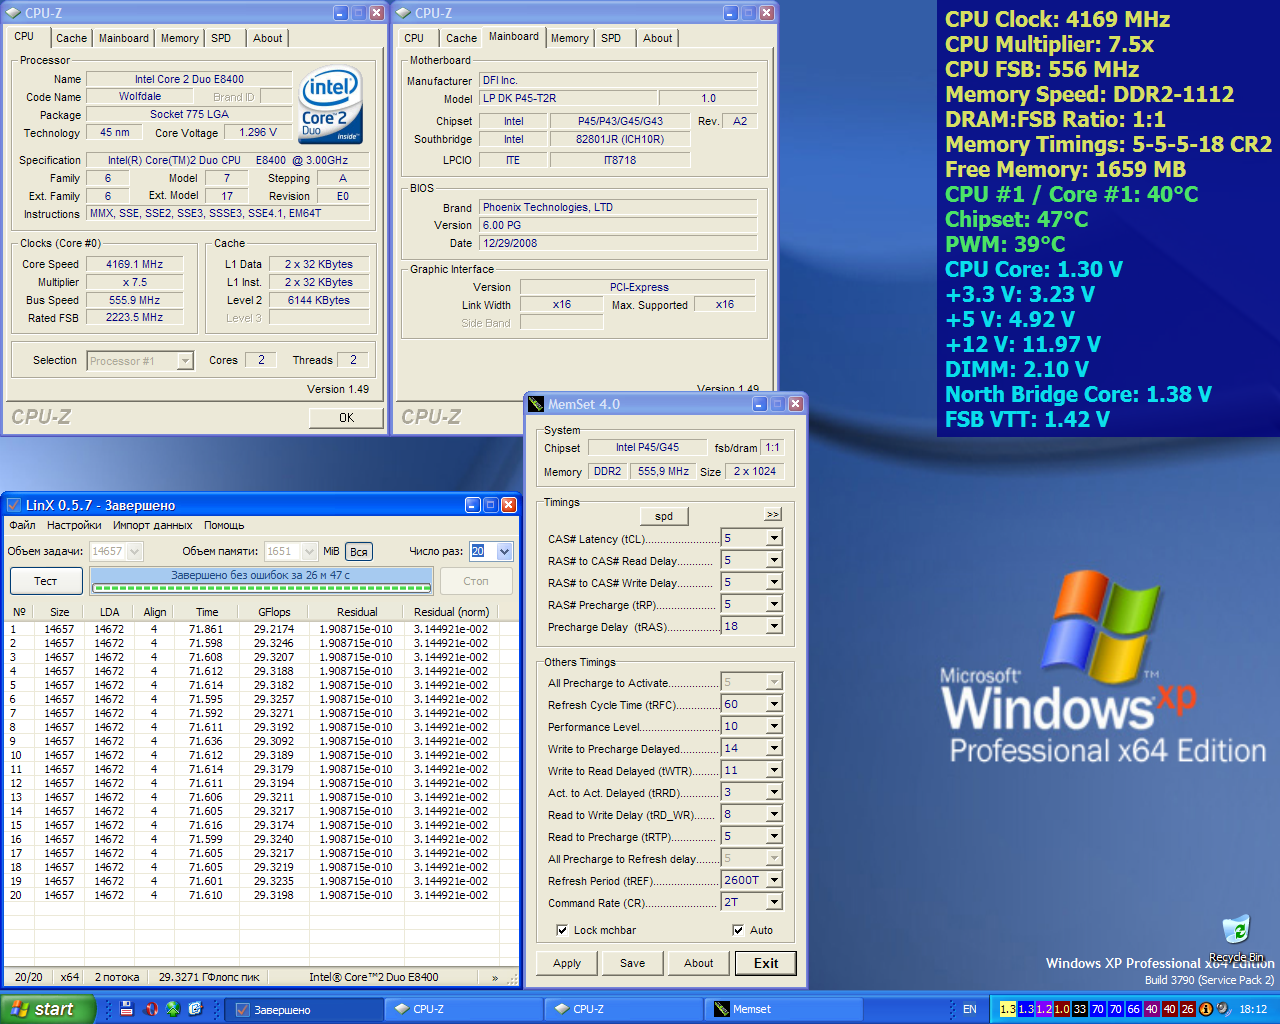Click the Intel Core 2 Duo logo
Screen dimensions: 1280x1024
click(331, 106)
